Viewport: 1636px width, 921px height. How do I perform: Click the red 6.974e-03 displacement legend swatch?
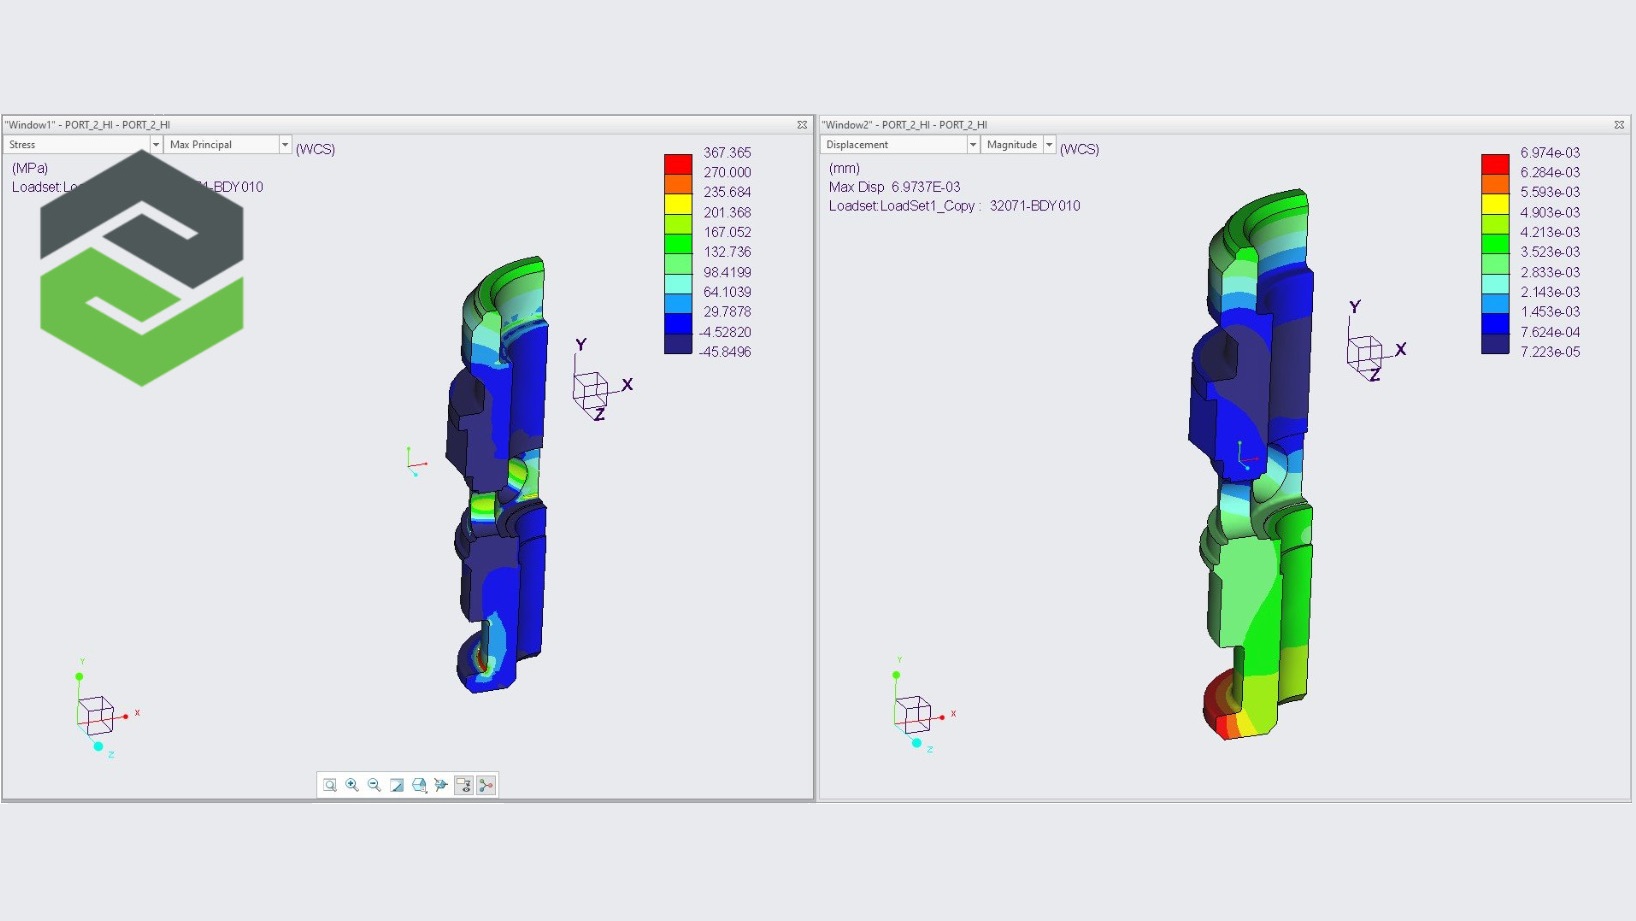(x=1495, y=164)
